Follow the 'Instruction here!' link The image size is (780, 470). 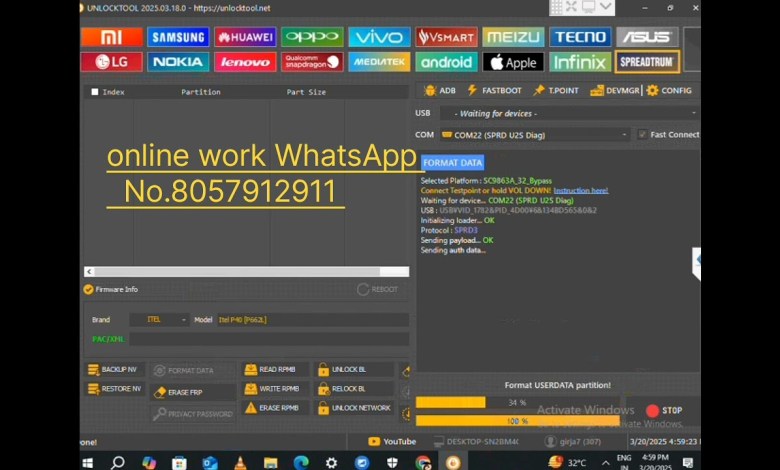(x=580, y=190)
